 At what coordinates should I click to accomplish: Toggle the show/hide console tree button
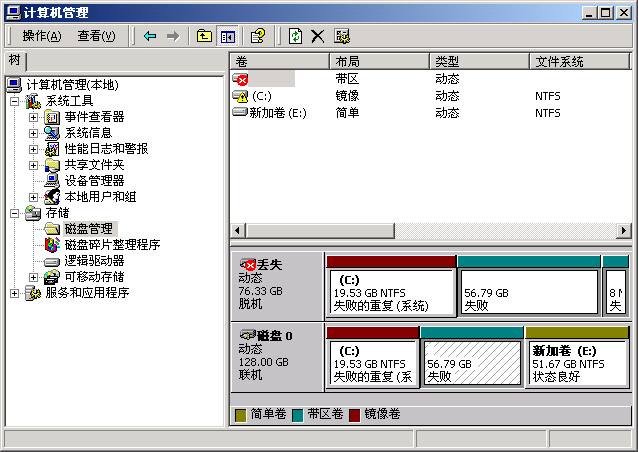point(227,36)
